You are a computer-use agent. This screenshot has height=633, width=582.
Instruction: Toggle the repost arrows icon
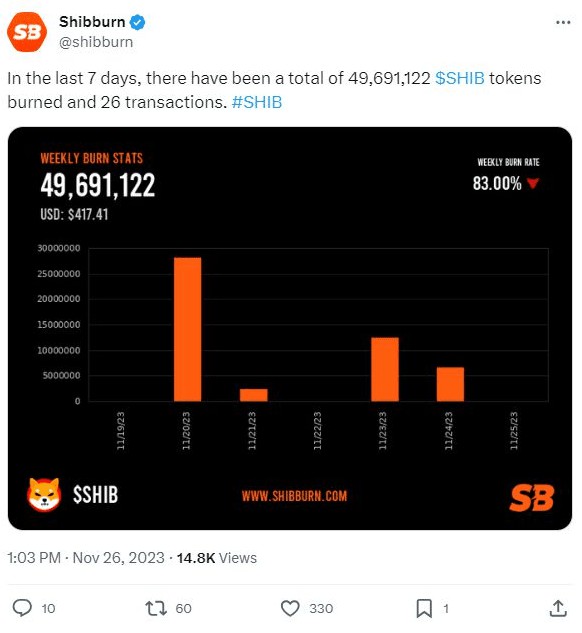pyautogui.click(x=156, y=608)
